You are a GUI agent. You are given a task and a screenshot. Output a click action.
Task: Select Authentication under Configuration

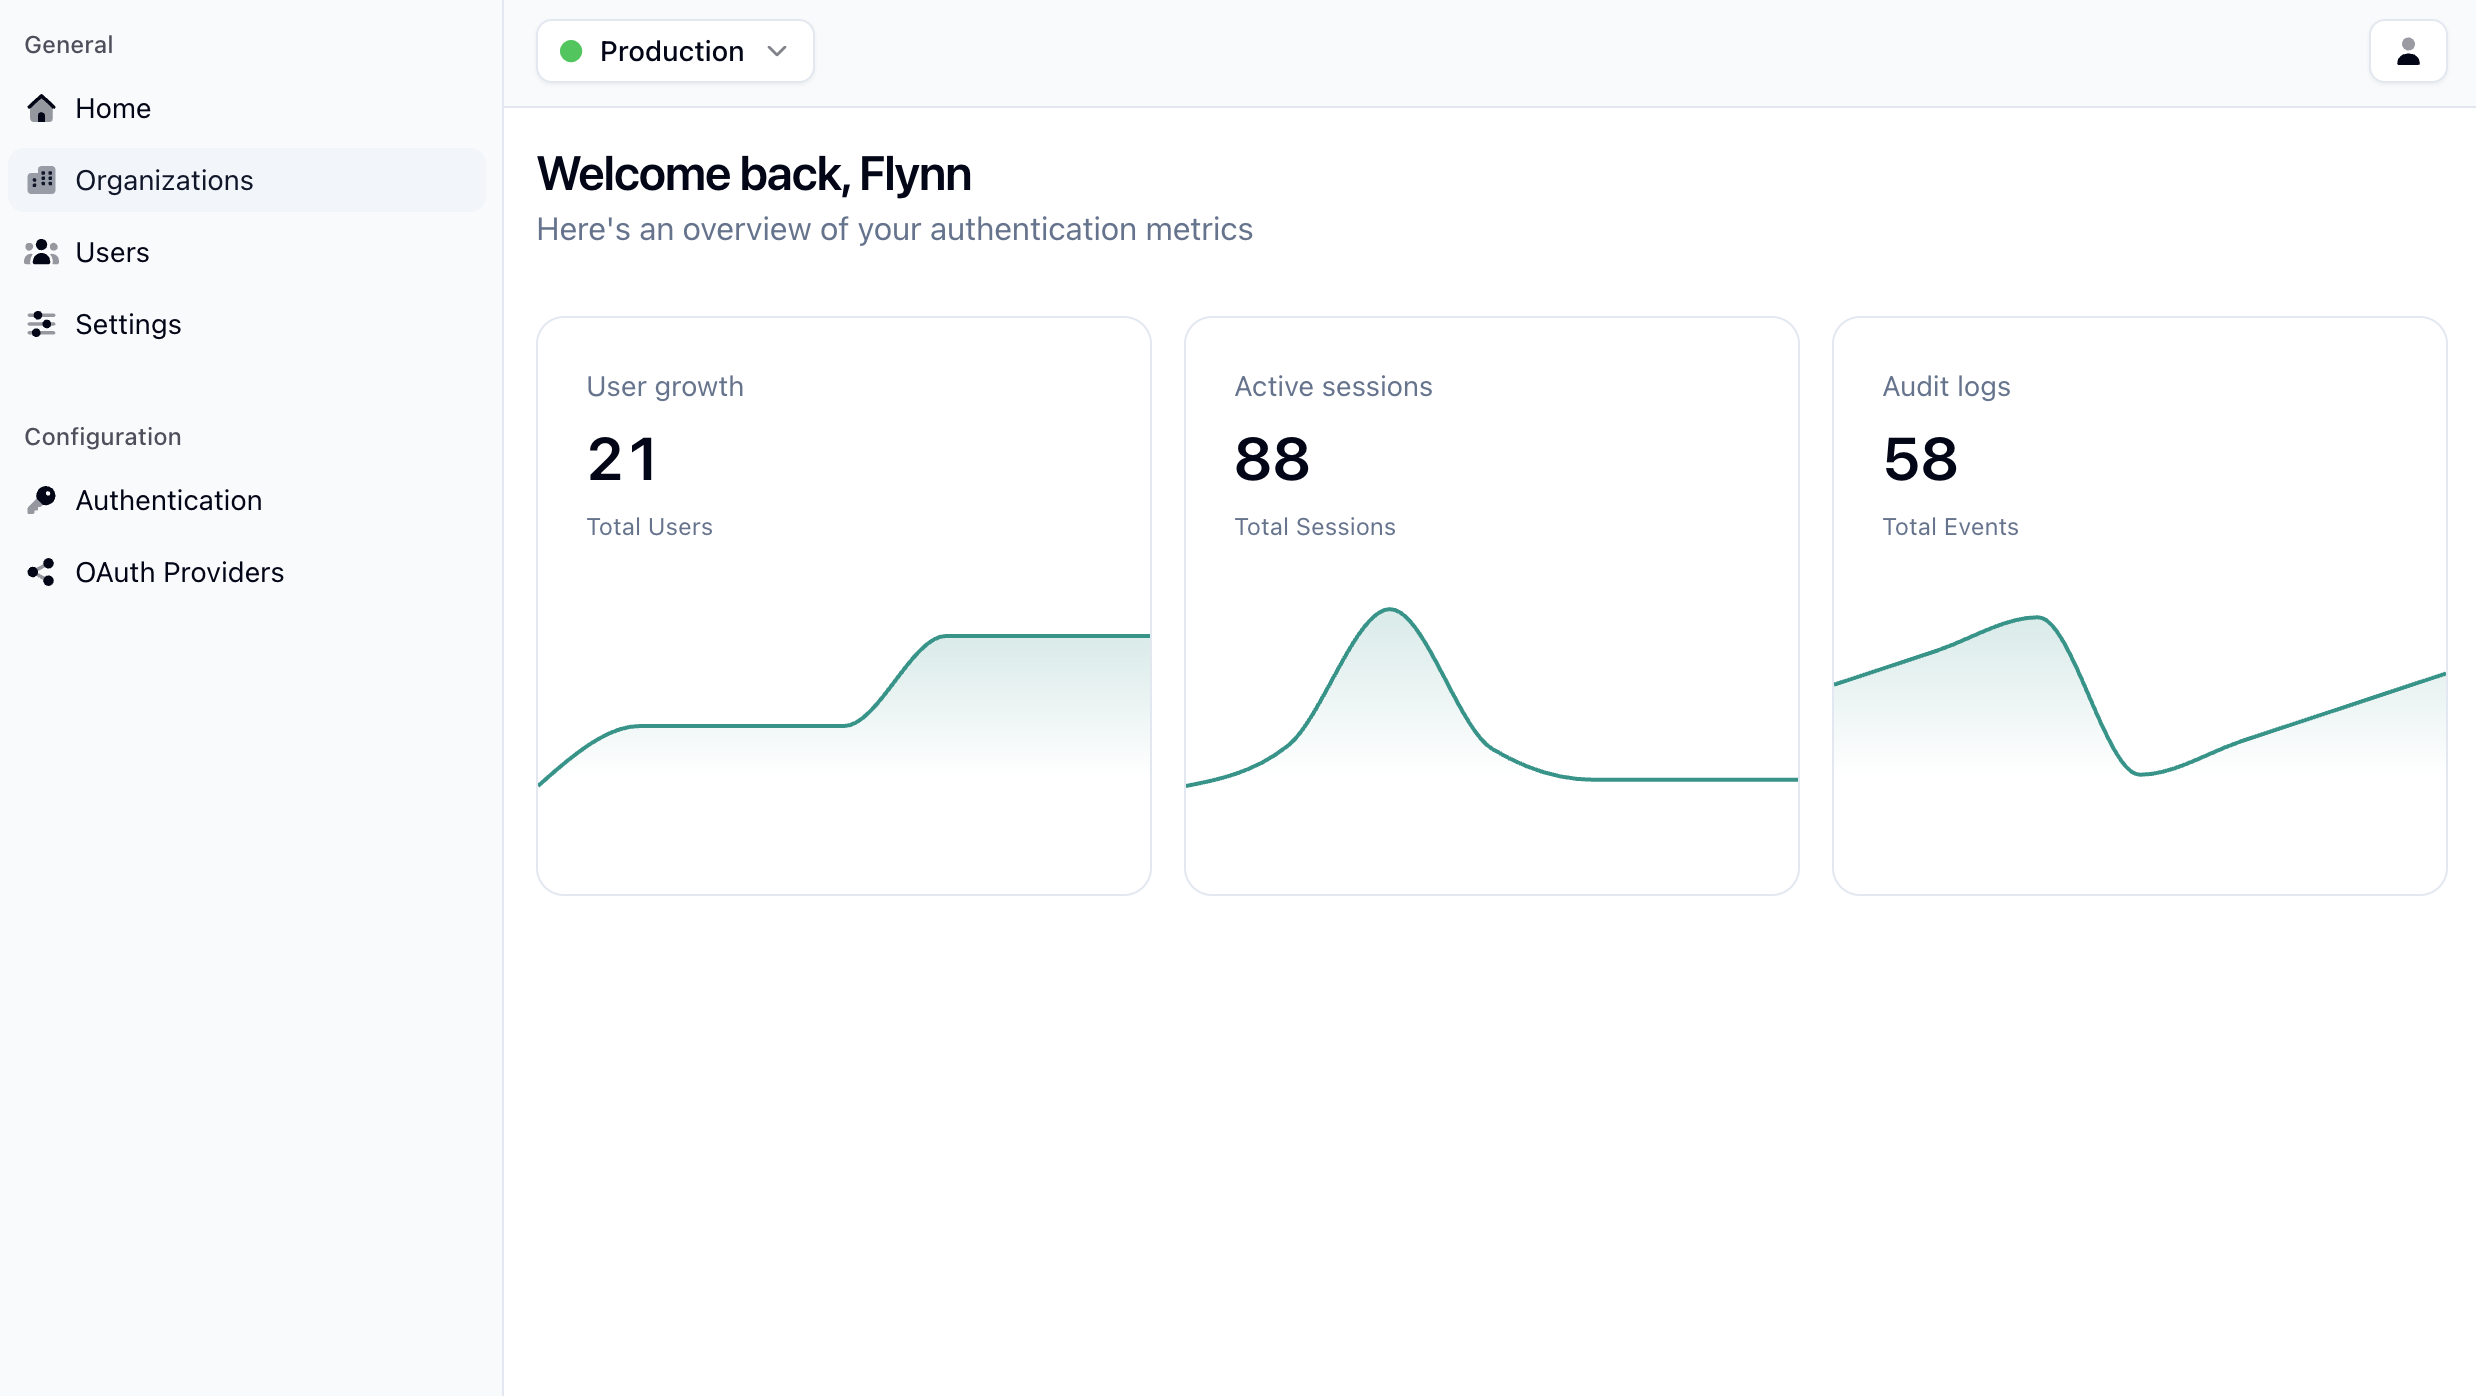(169, 500)
